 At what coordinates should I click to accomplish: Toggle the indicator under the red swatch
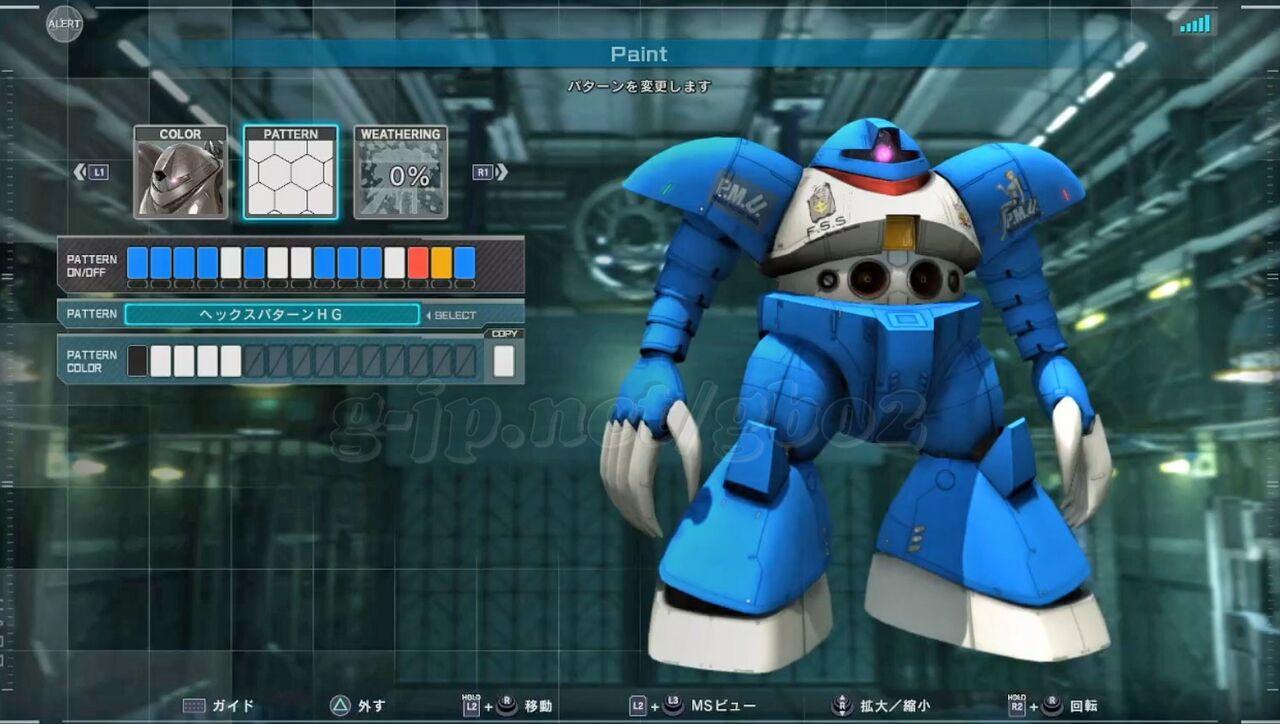pyautogui.click(x=418, y=284)
